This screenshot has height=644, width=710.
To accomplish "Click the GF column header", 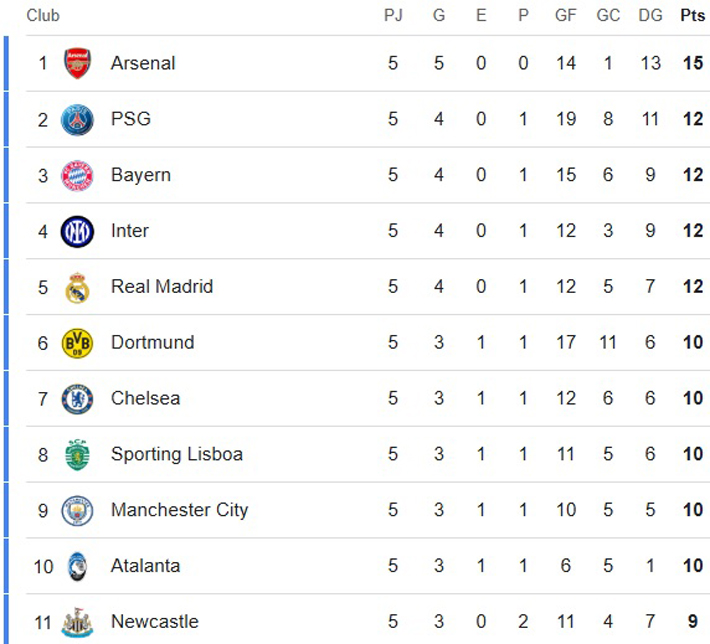I will tap(566, 16).
